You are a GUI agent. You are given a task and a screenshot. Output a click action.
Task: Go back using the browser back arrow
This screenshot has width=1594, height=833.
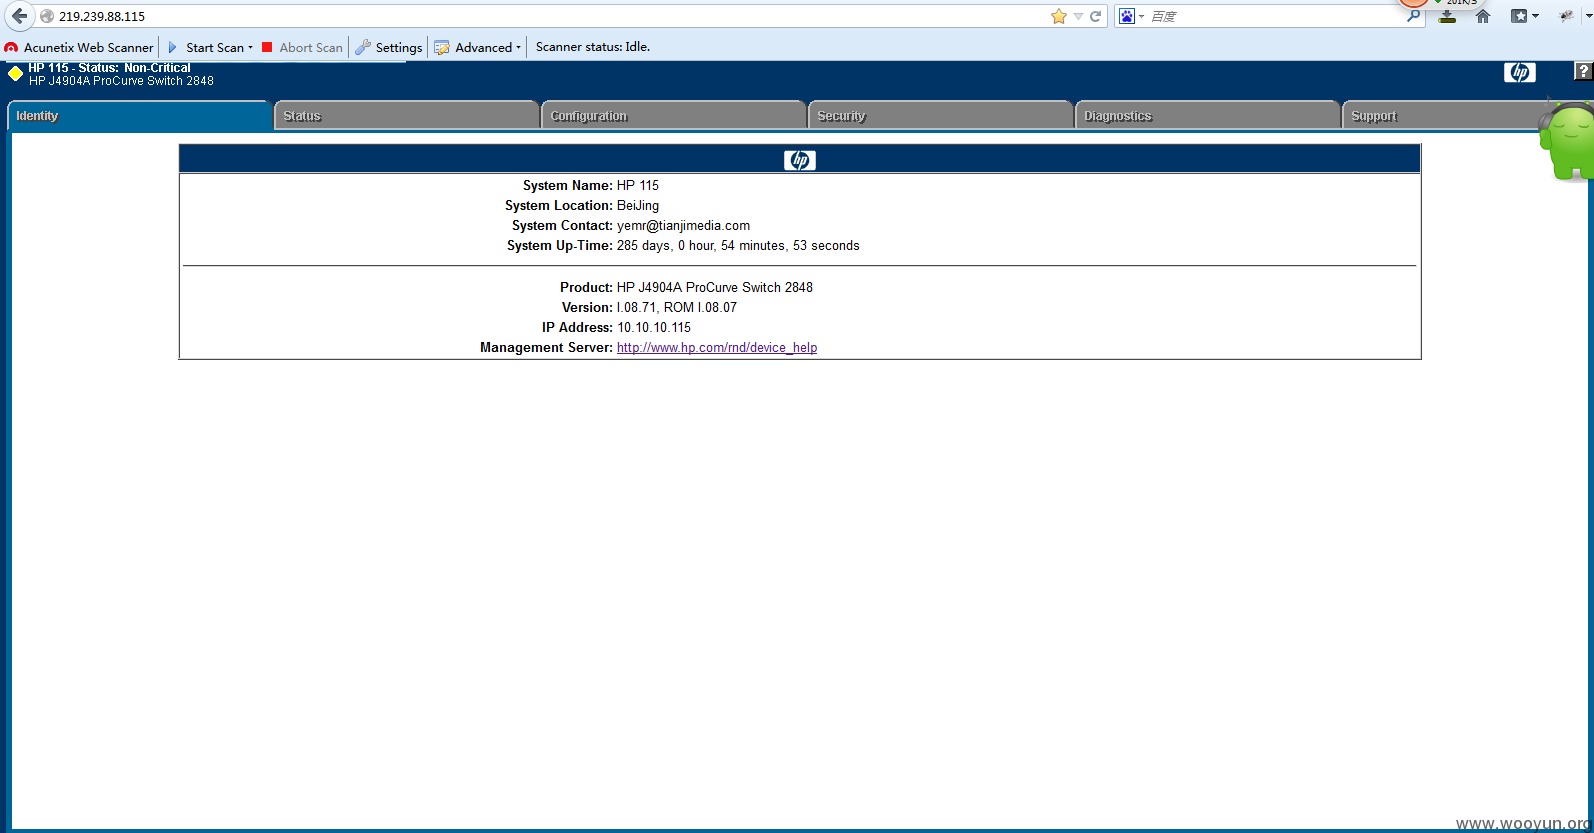(x=19, y=16)
